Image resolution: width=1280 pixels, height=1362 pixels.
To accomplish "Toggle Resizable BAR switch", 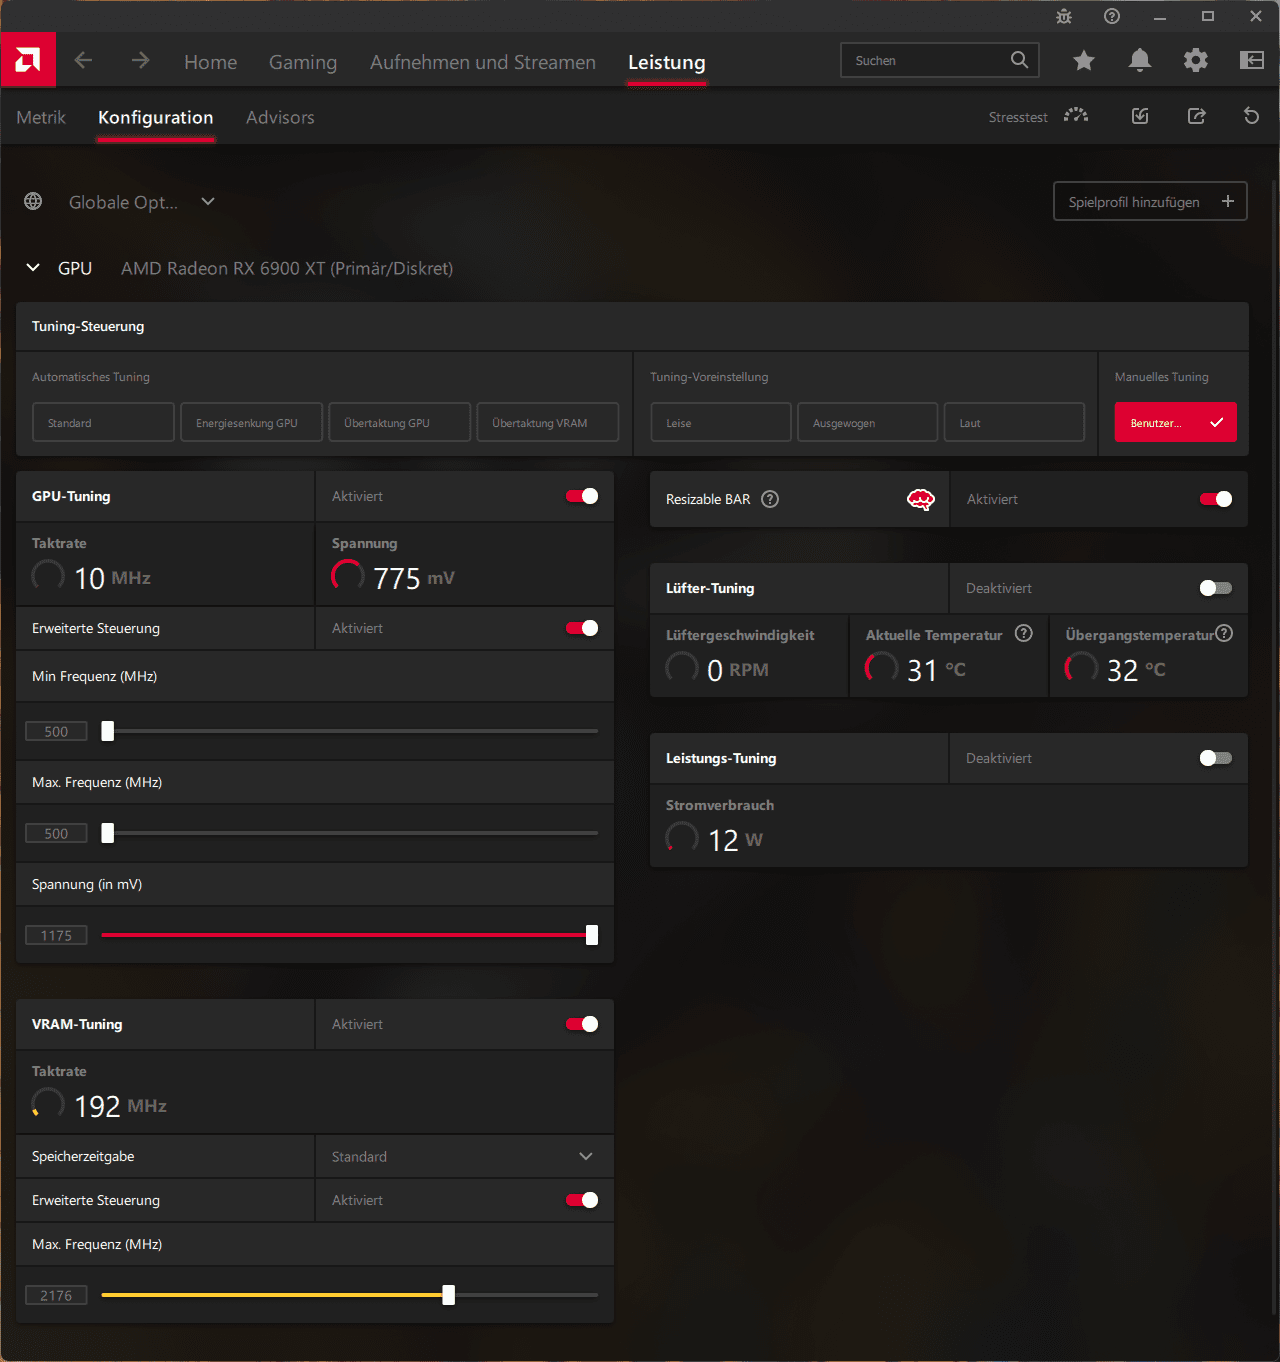I will point(1216,499).
